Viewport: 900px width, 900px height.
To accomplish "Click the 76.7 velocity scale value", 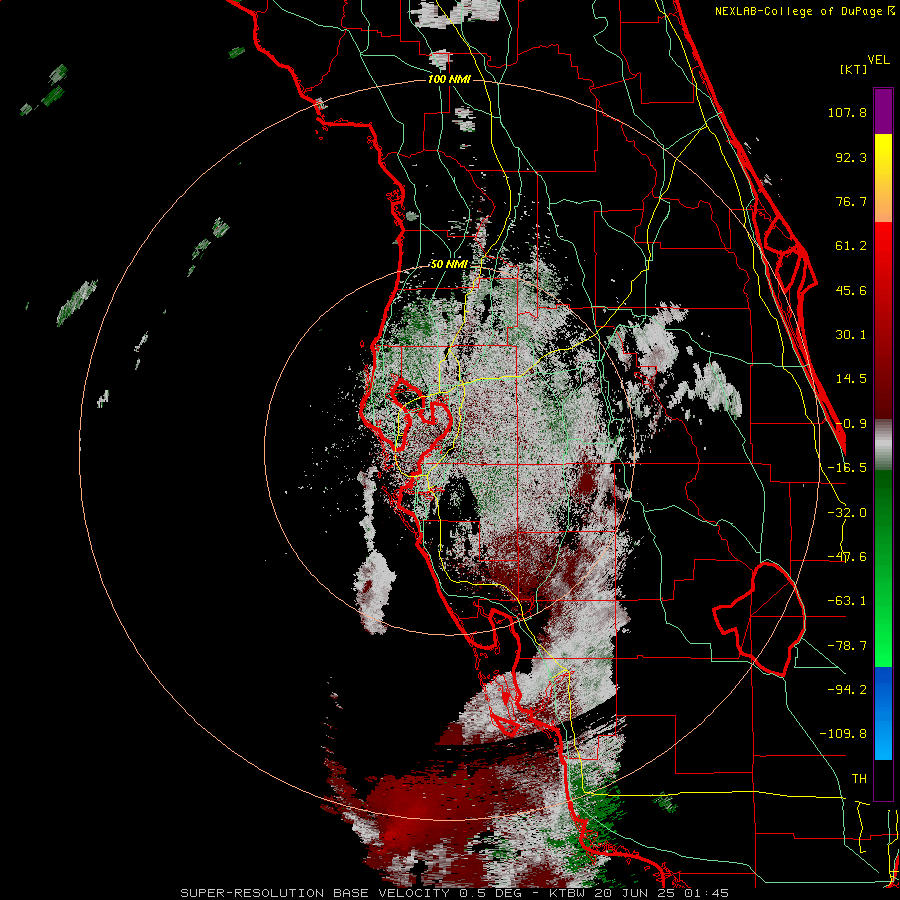I will pyautogui.click(x=851, y=201).
